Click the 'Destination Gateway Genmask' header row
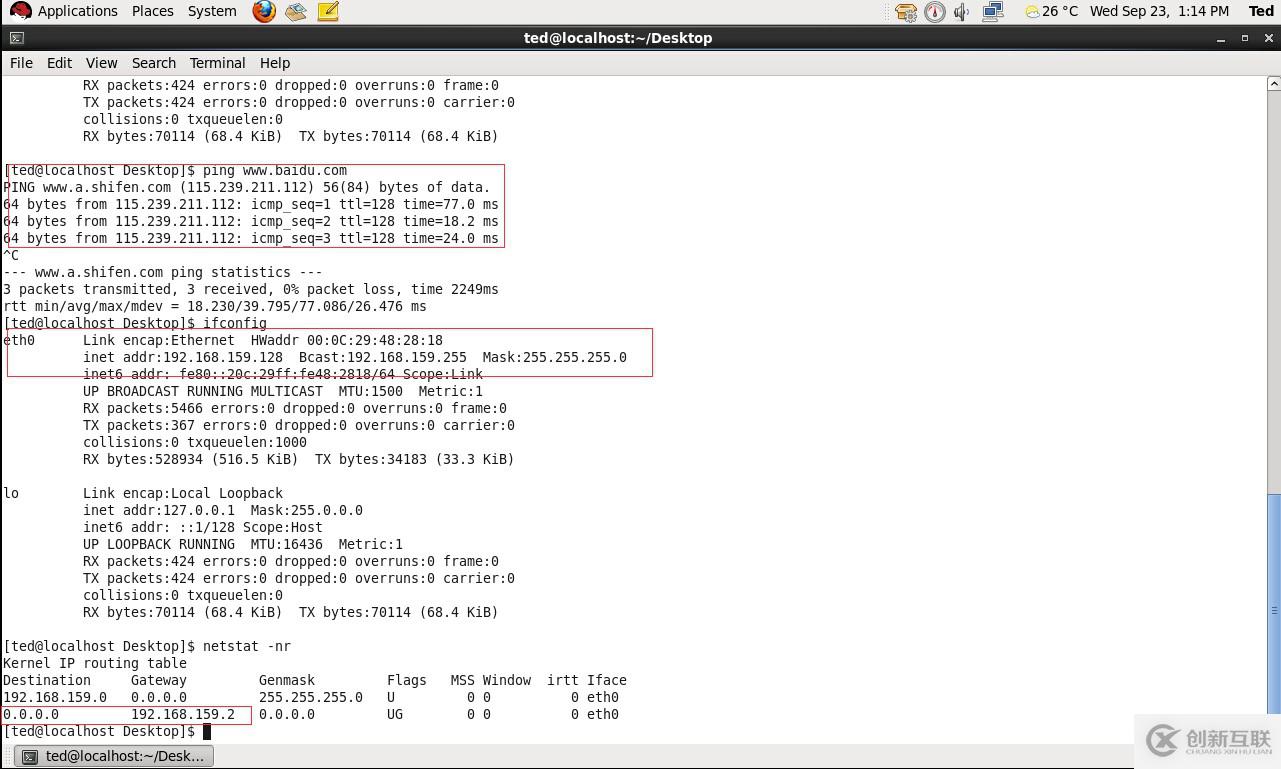The height and width of the screenshot is (769, 1281). point(315,680)
